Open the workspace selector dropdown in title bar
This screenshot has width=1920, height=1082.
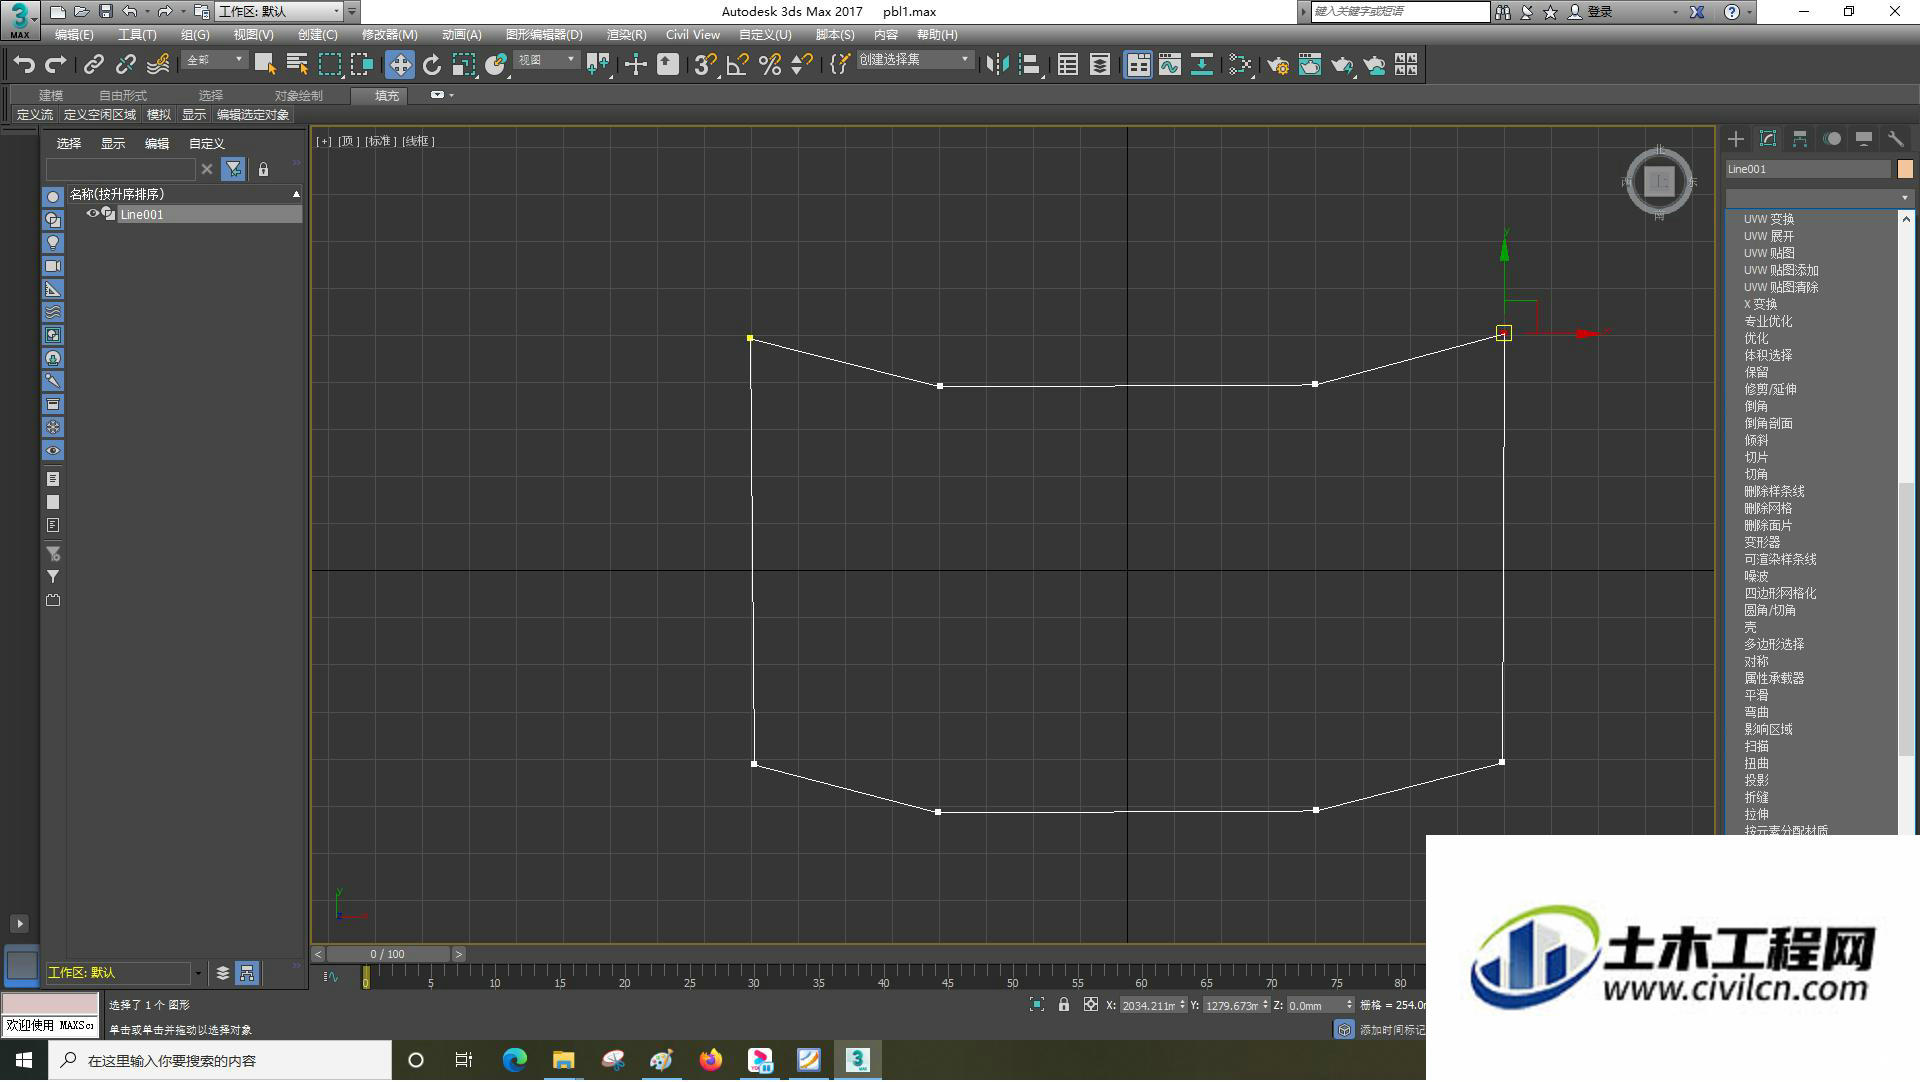[x=279, y=12]
